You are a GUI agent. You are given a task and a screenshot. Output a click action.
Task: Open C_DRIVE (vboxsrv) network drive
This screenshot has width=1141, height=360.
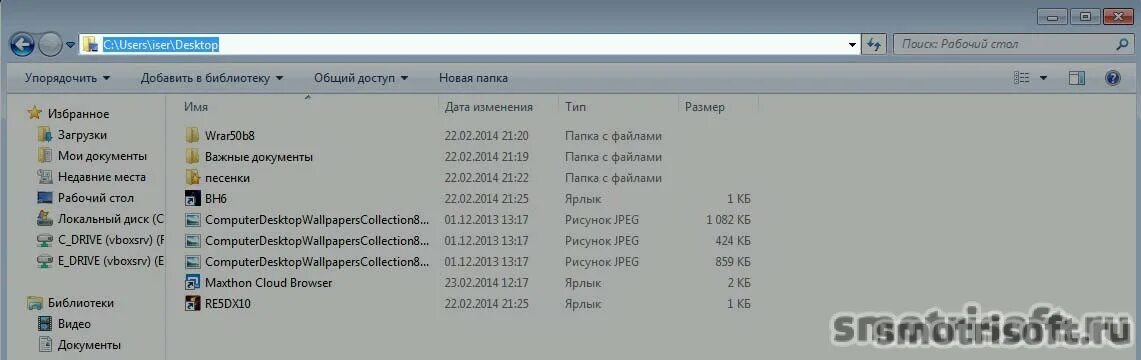(111, 240)
